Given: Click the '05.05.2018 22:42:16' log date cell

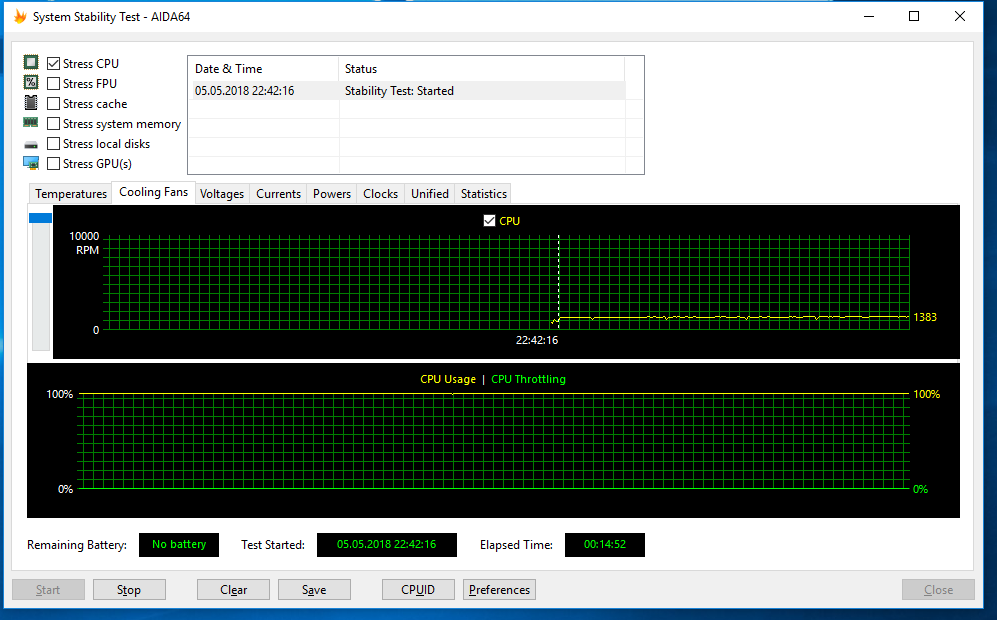Looking at the screenshot, I should click(245, 91).
